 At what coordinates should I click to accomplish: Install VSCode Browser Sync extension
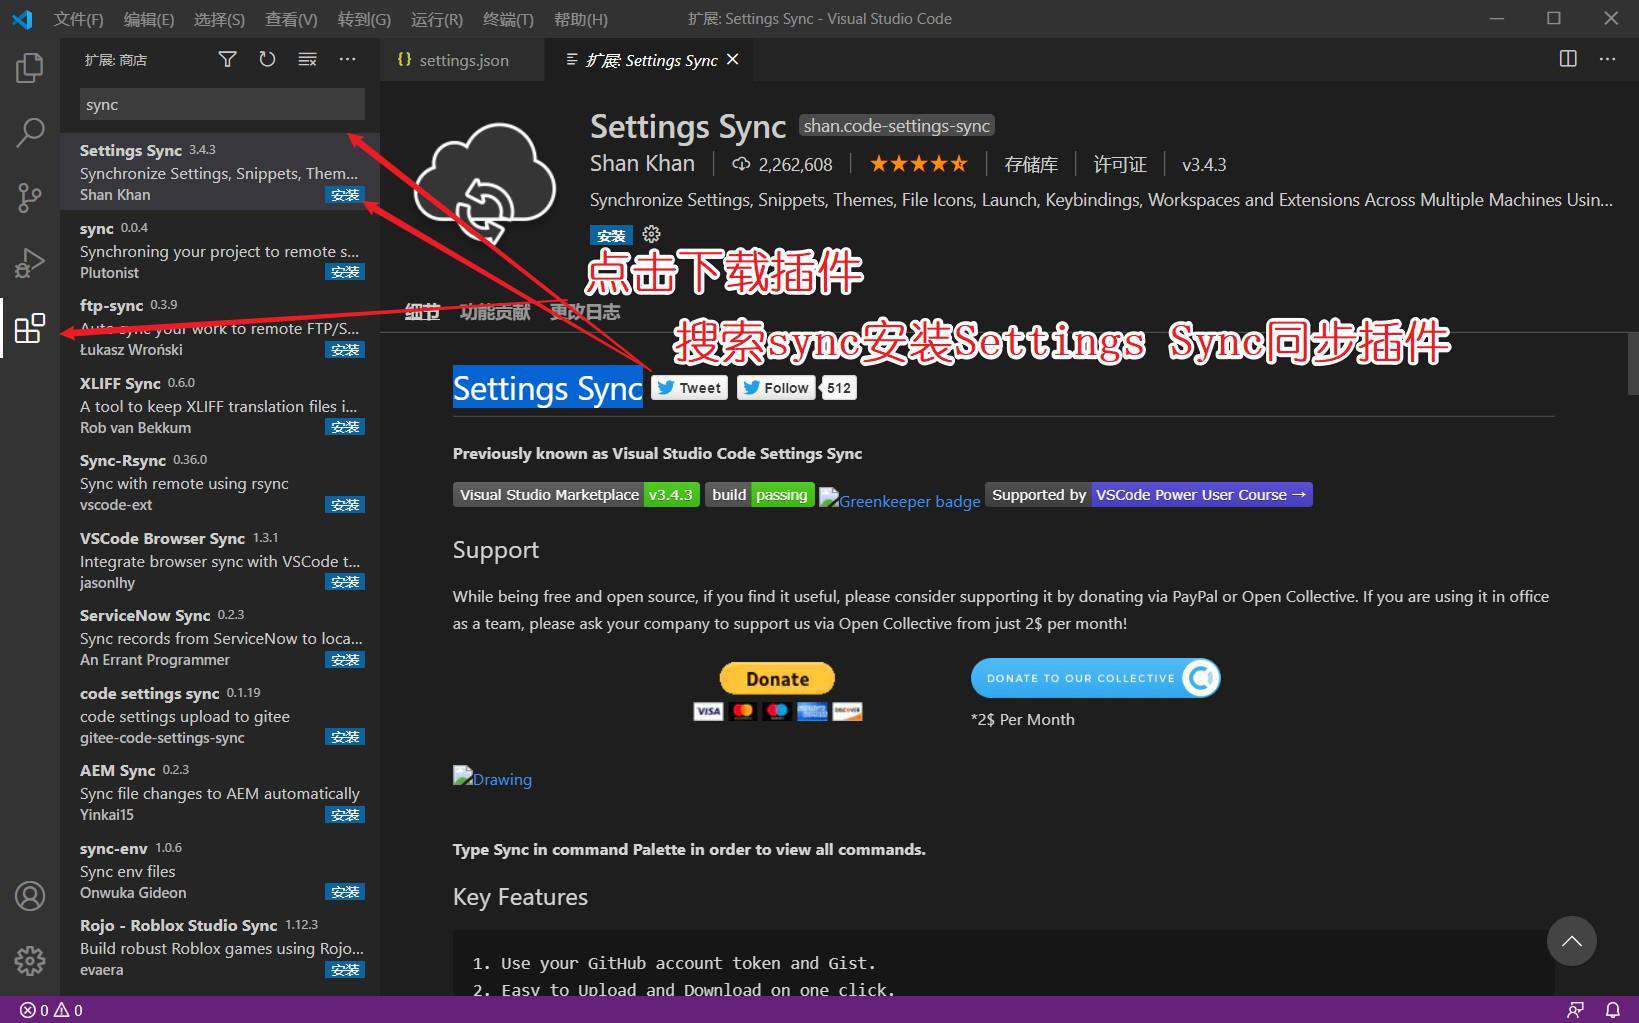pos(345,582)
